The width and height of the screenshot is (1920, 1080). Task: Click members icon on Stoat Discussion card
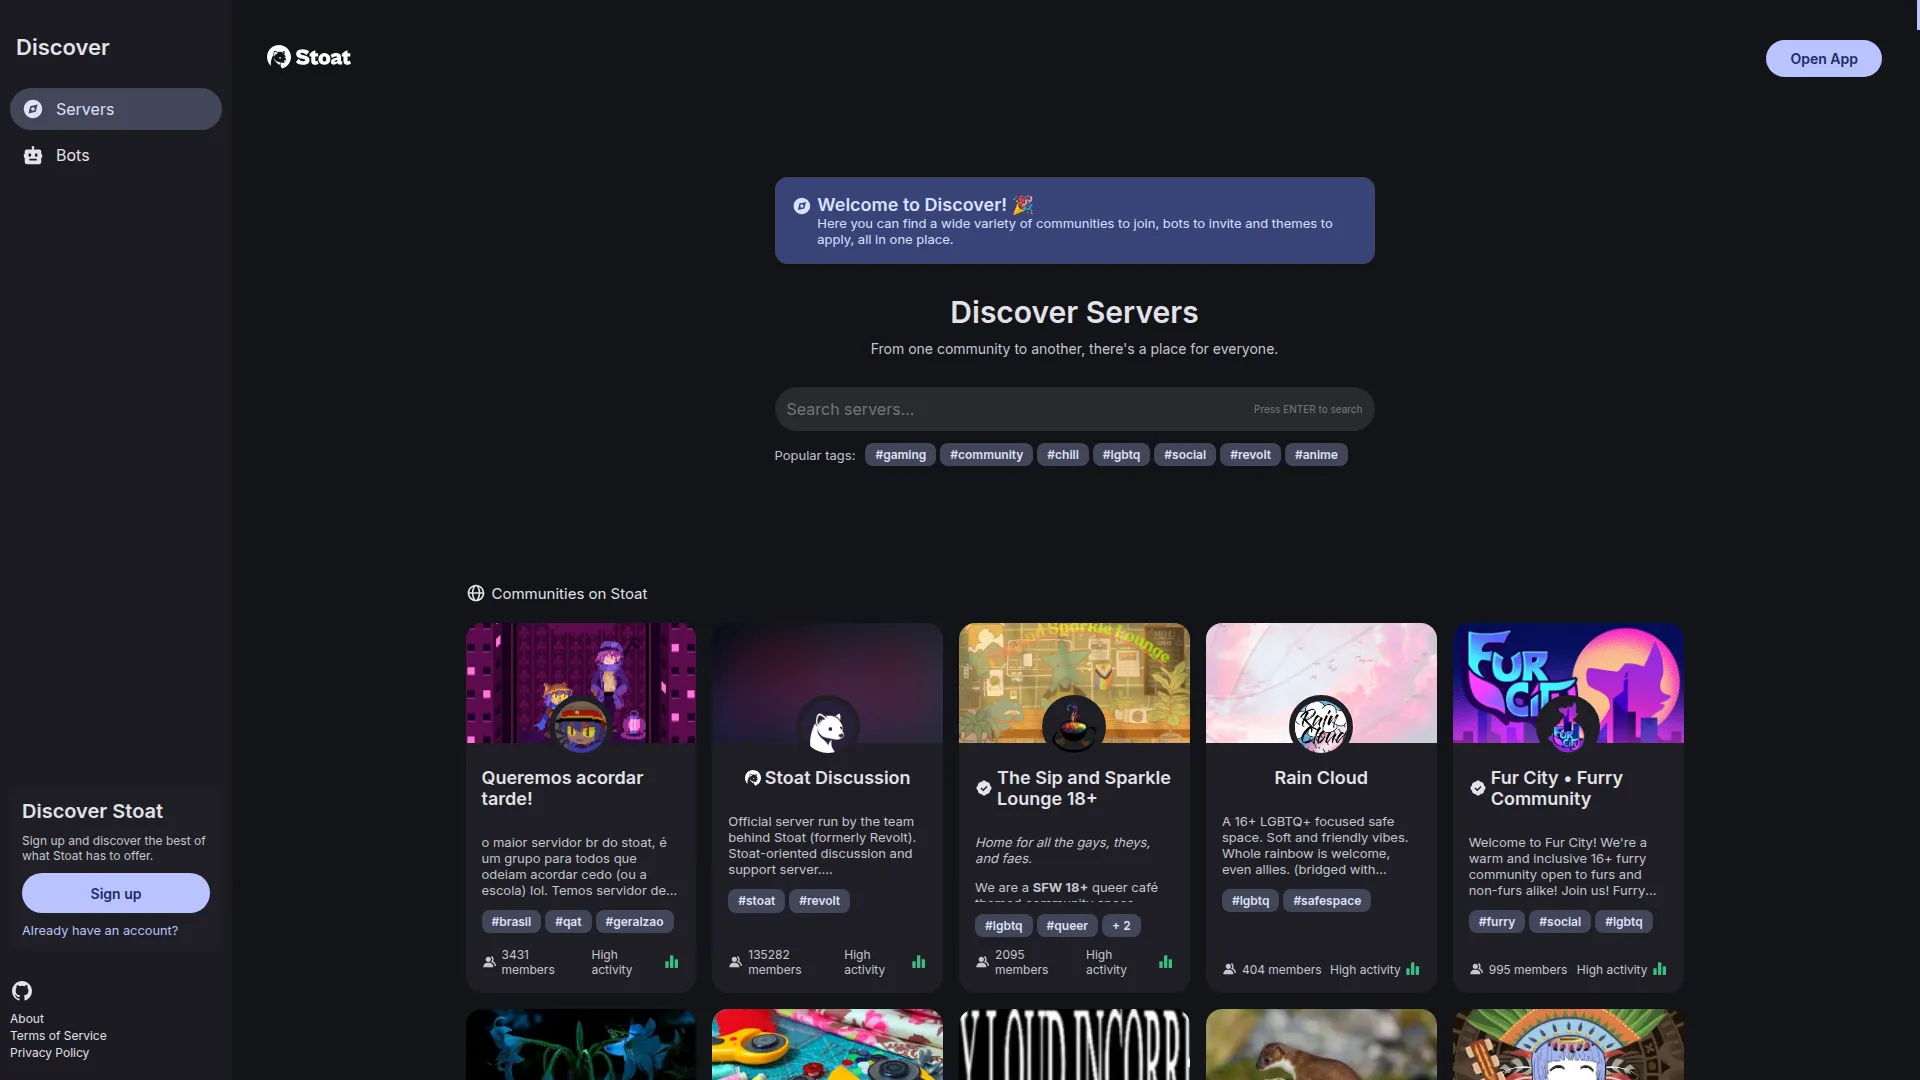(x=735, y=962)
